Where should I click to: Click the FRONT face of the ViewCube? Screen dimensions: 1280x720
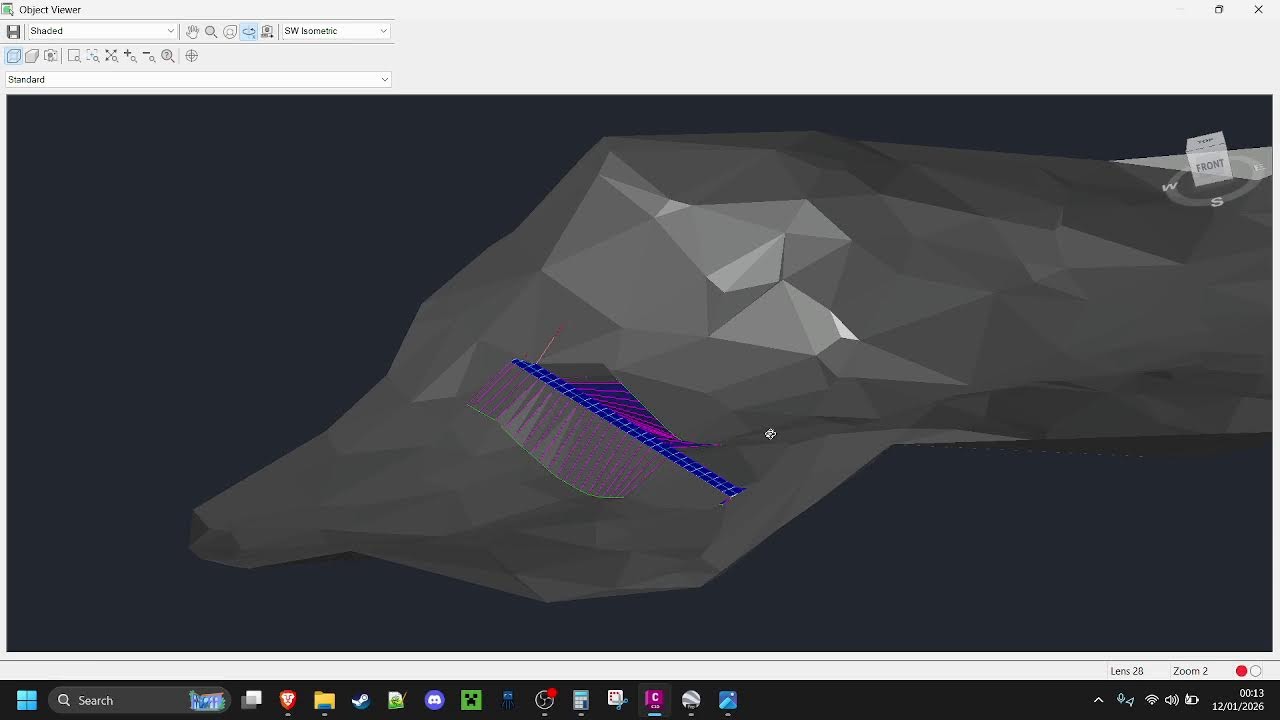click(x=1210, y=166)
